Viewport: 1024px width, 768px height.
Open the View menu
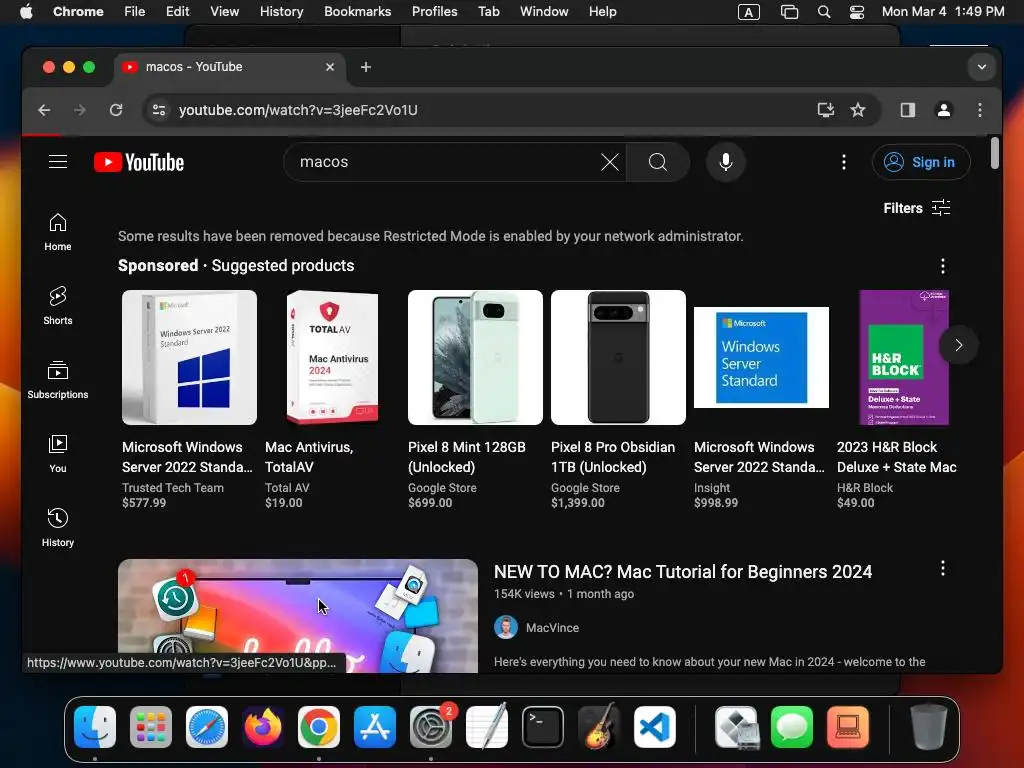click(x=224, y=12)
